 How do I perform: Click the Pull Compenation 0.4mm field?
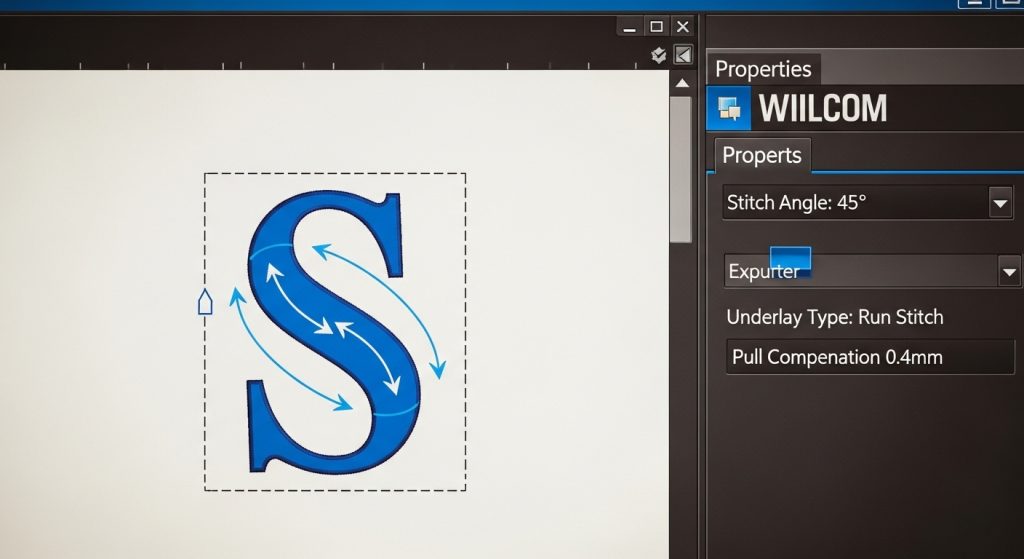click(x=870, y=357)
